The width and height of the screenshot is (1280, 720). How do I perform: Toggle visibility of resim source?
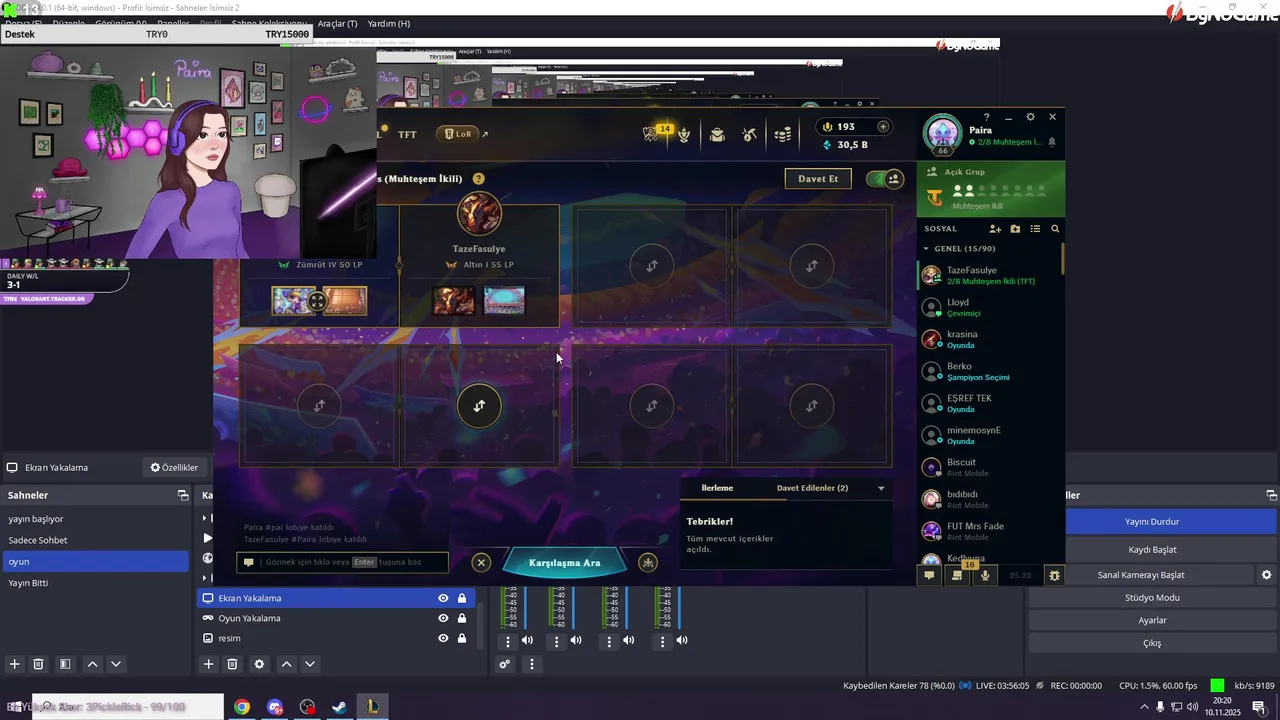pos(443,638)
